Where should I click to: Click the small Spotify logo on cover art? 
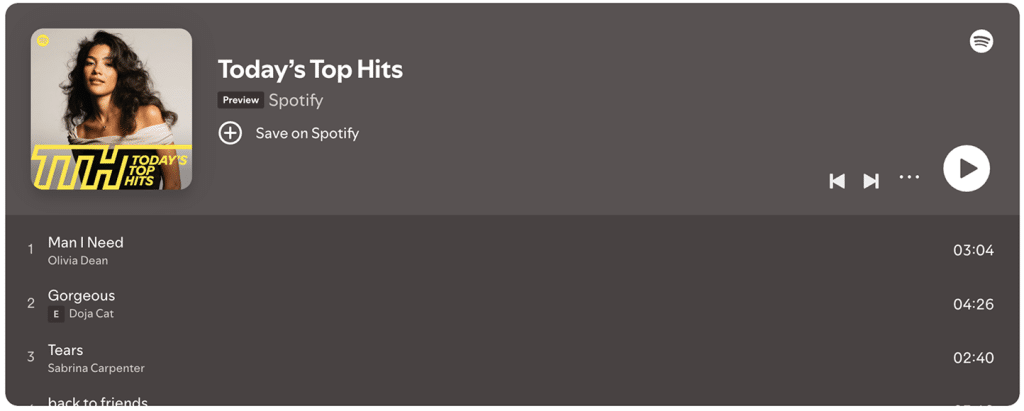[x=43, y=41]
